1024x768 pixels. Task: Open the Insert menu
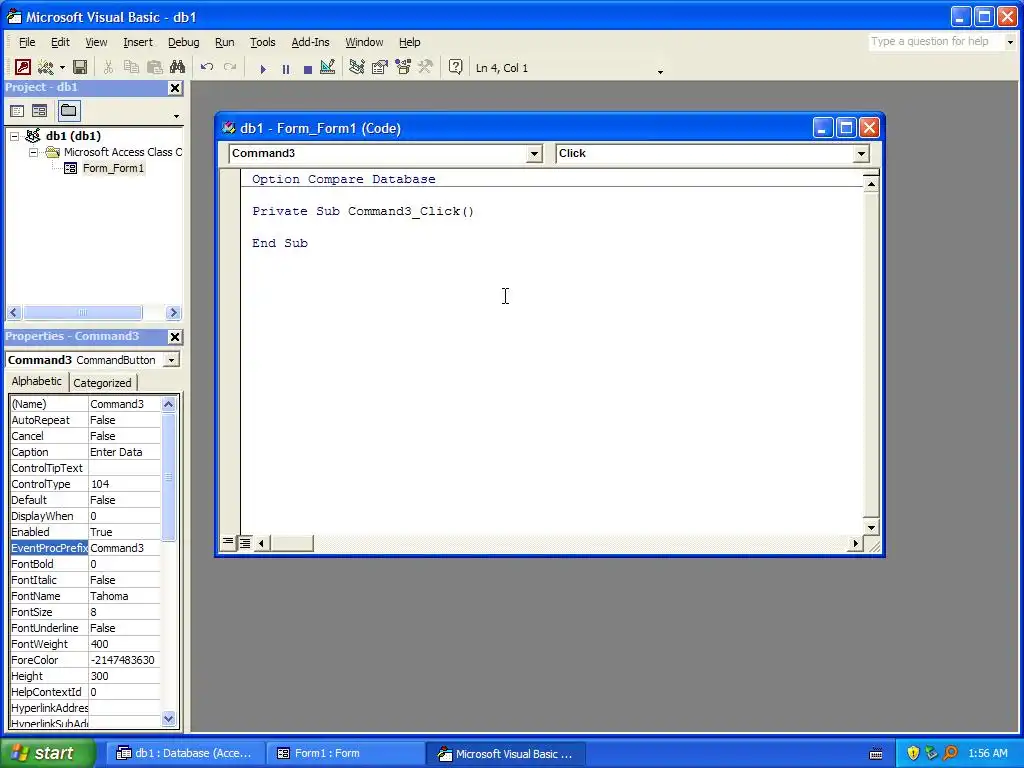pyautogui.click(x=138, y=42)
